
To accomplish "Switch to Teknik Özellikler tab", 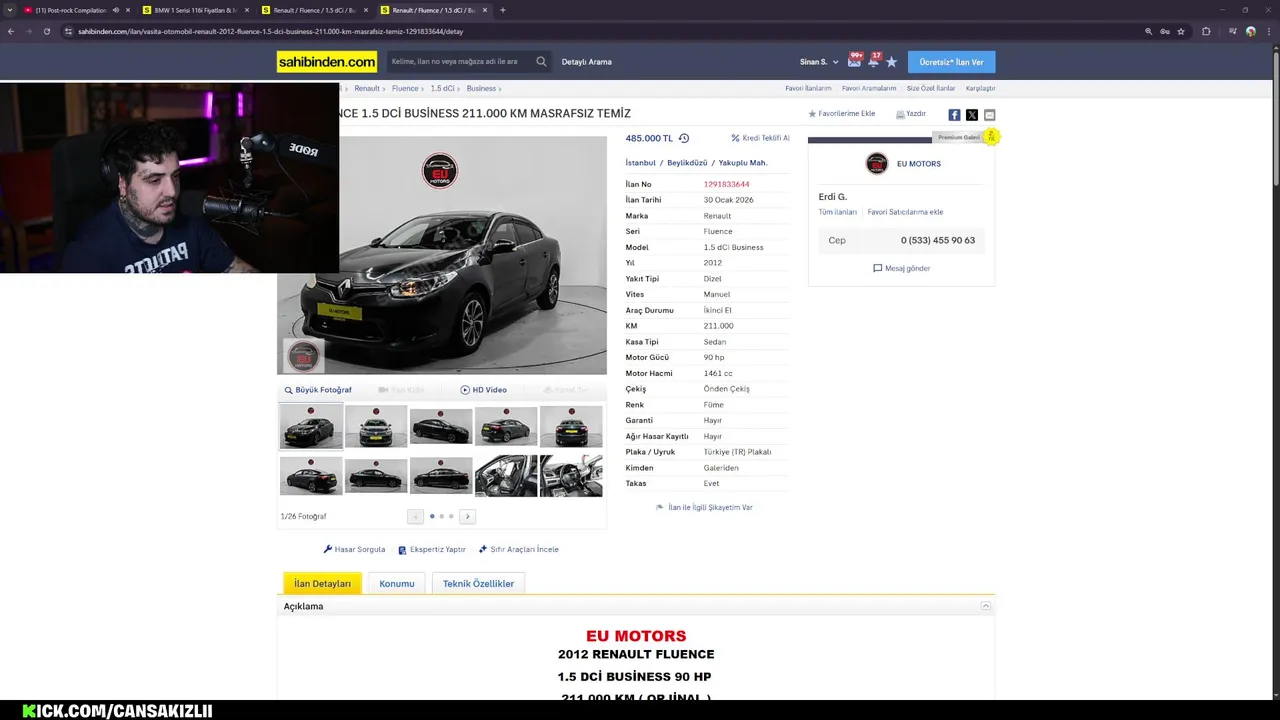I will (x=478, y=583).
